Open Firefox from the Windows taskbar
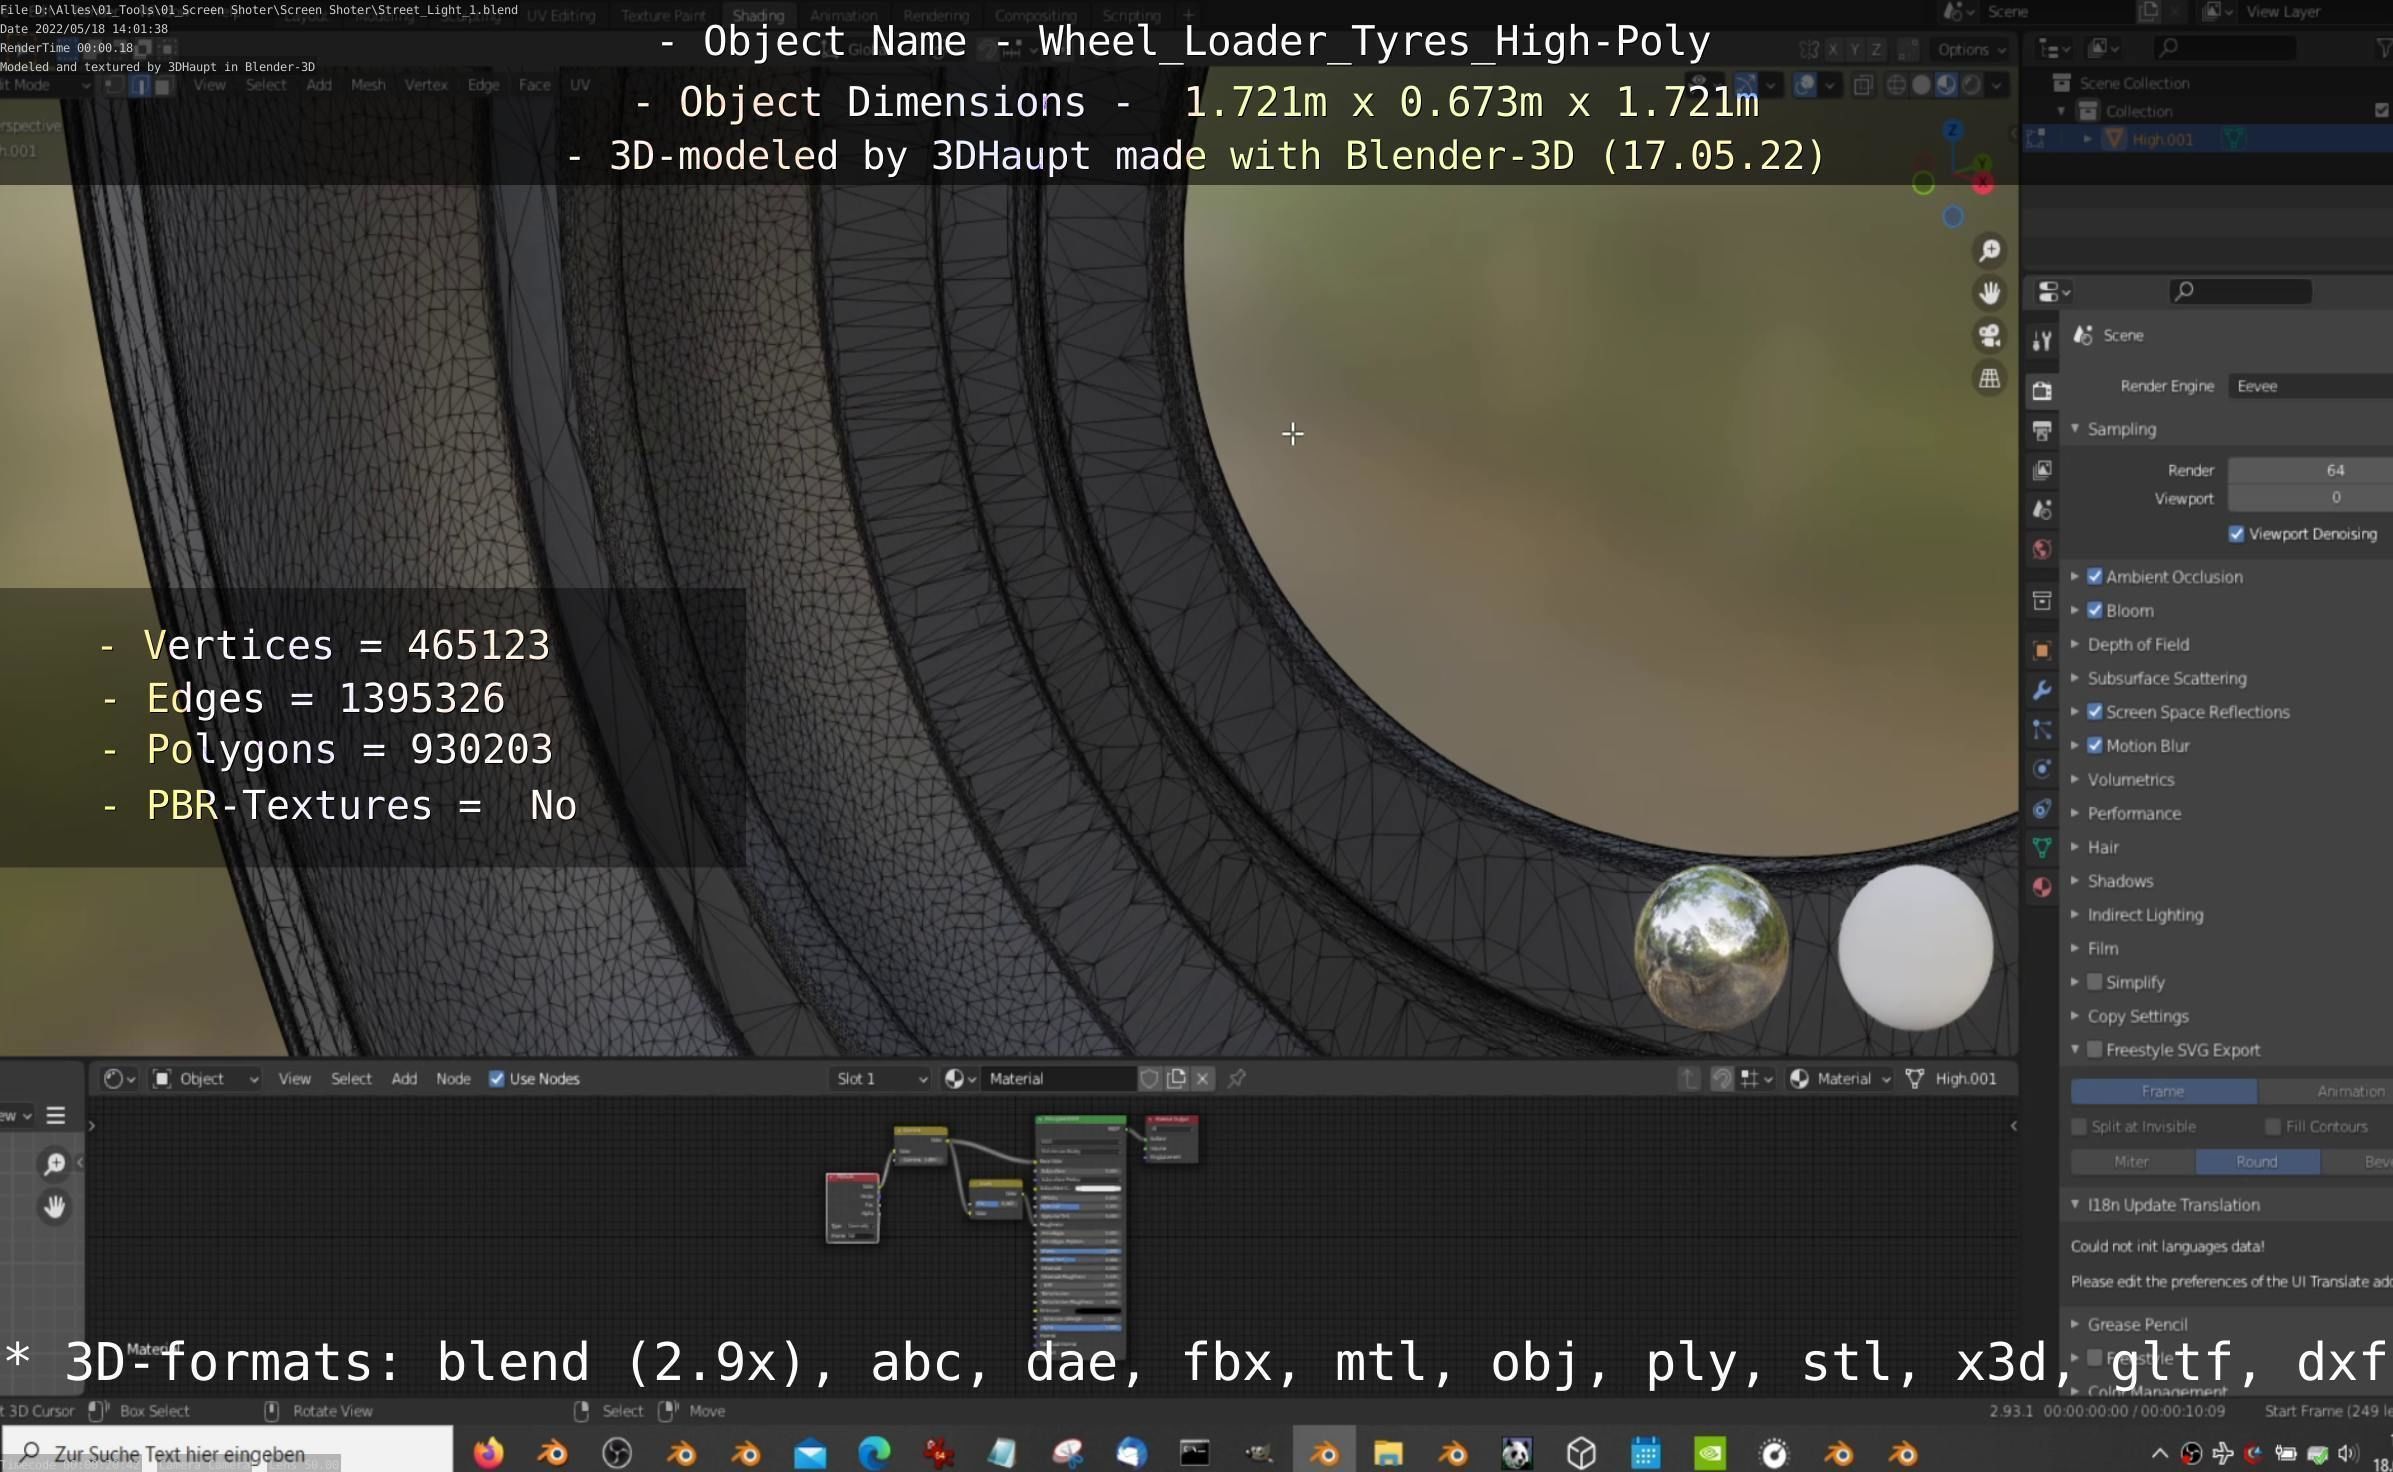2393x1472 pixels. (488, 1452)
